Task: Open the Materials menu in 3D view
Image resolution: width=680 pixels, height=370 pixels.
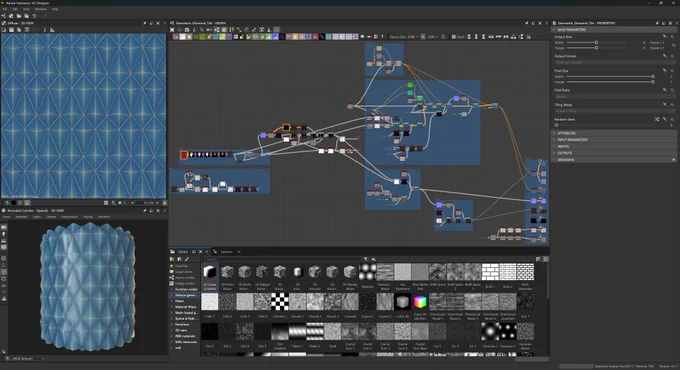Action: pyautogui.click(x=21, y=216)
